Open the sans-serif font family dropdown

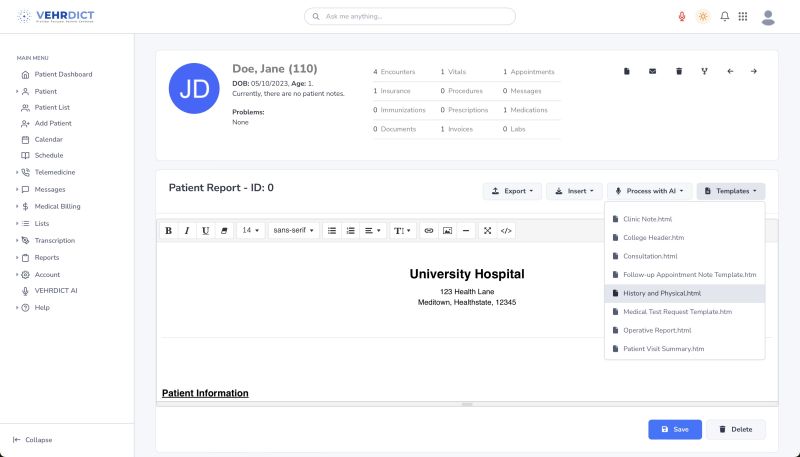(293, 230)
